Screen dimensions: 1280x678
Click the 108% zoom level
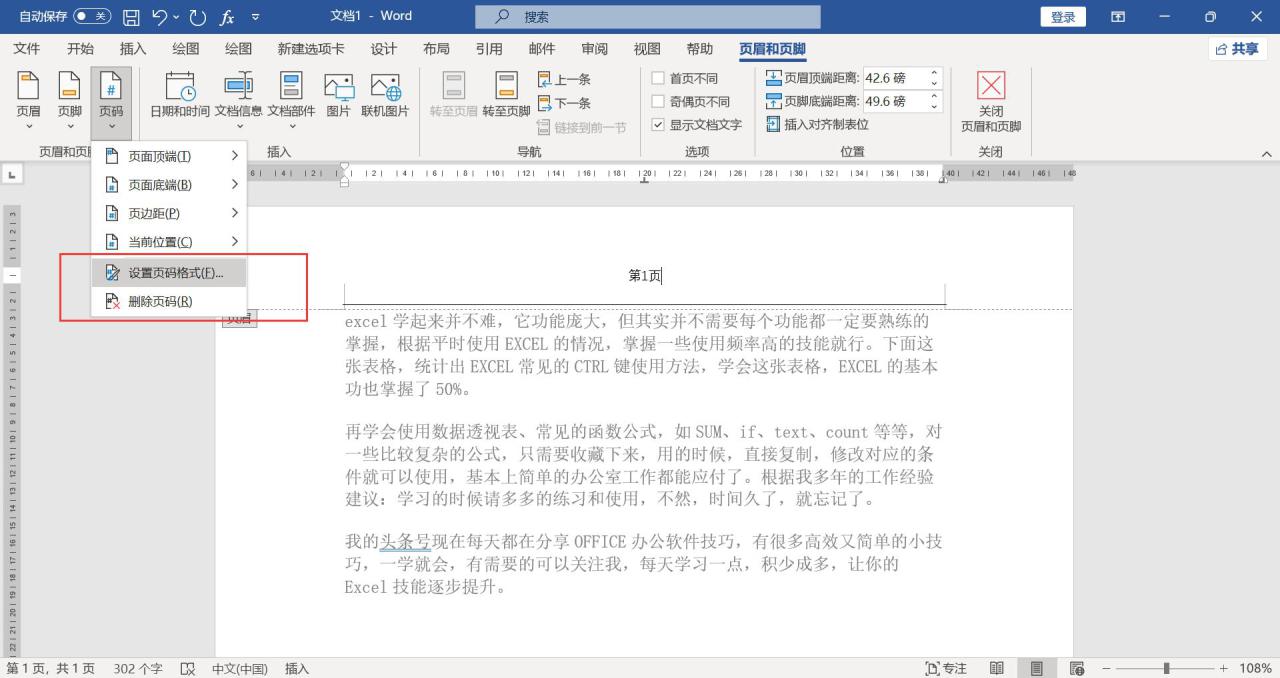(1256, 668)
